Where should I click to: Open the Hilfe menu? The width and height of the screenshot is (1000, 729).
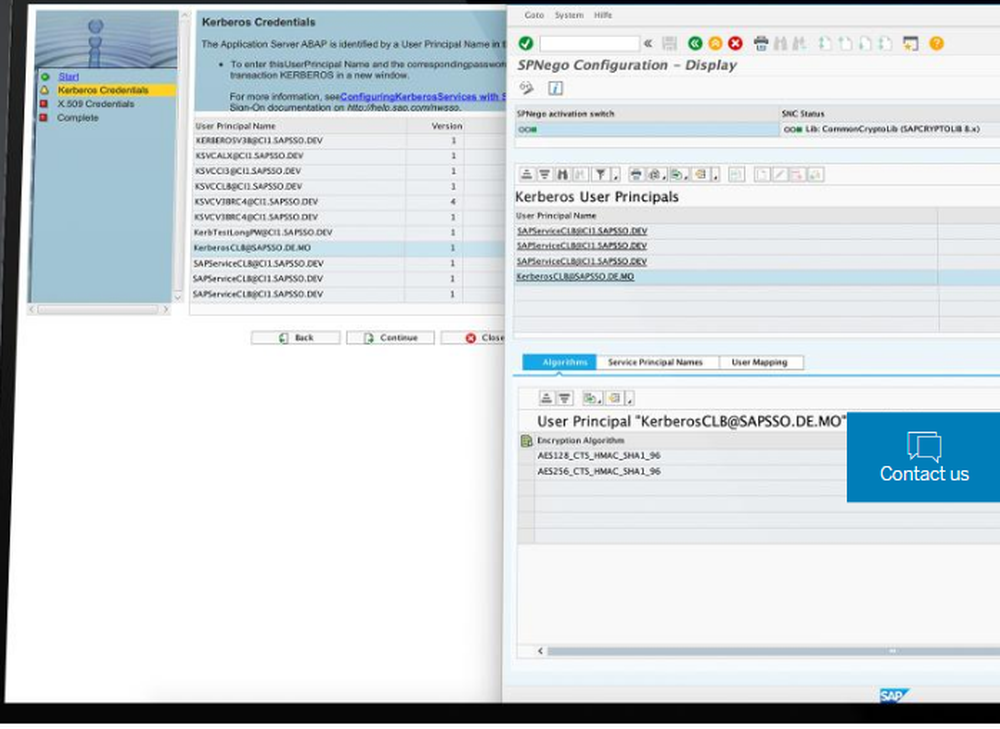point(603,15)
